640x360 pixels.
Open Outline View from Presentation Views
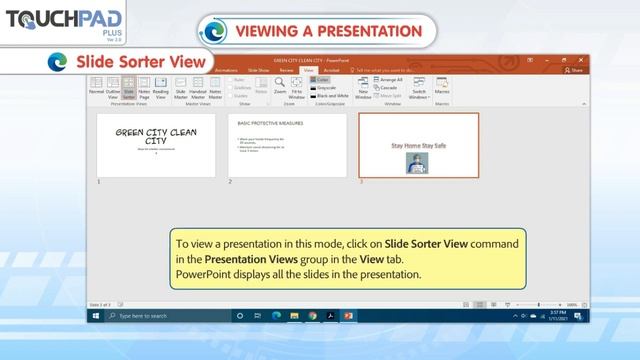[x=113, y=87]
